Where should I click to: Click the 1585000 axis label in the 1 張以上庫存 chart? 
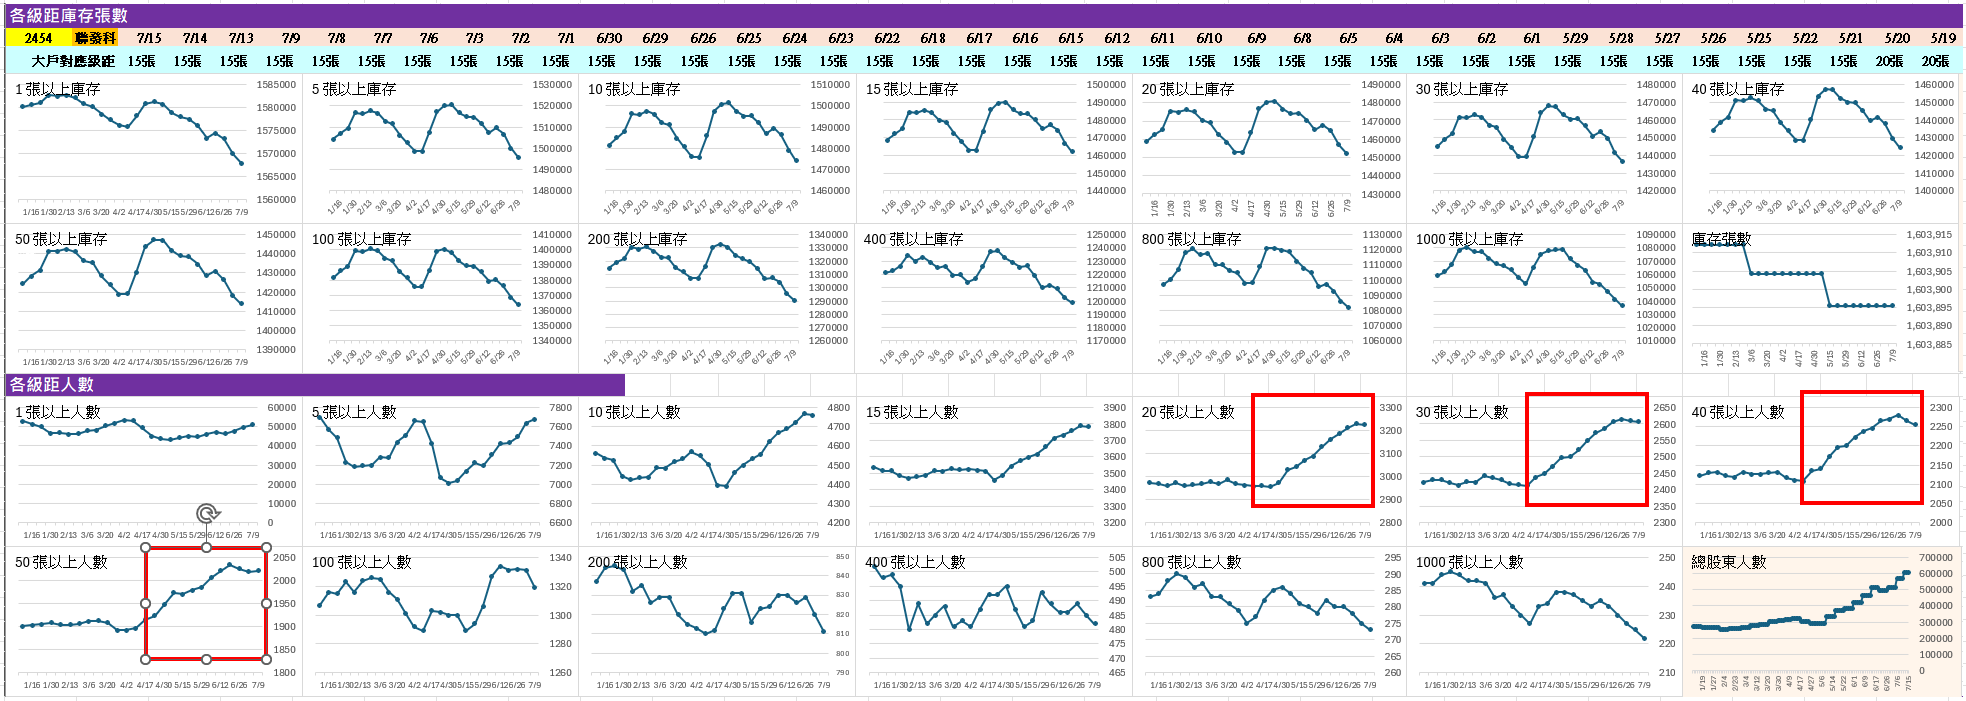(x=276, y=85)
